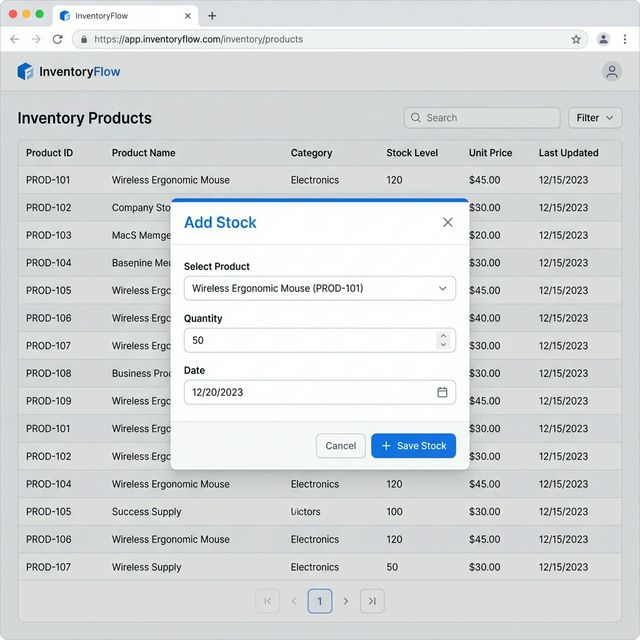The image size is (640, 640).
Task: Go to first page of pagination
Action: pyautogui.click(x=267, y=601)
